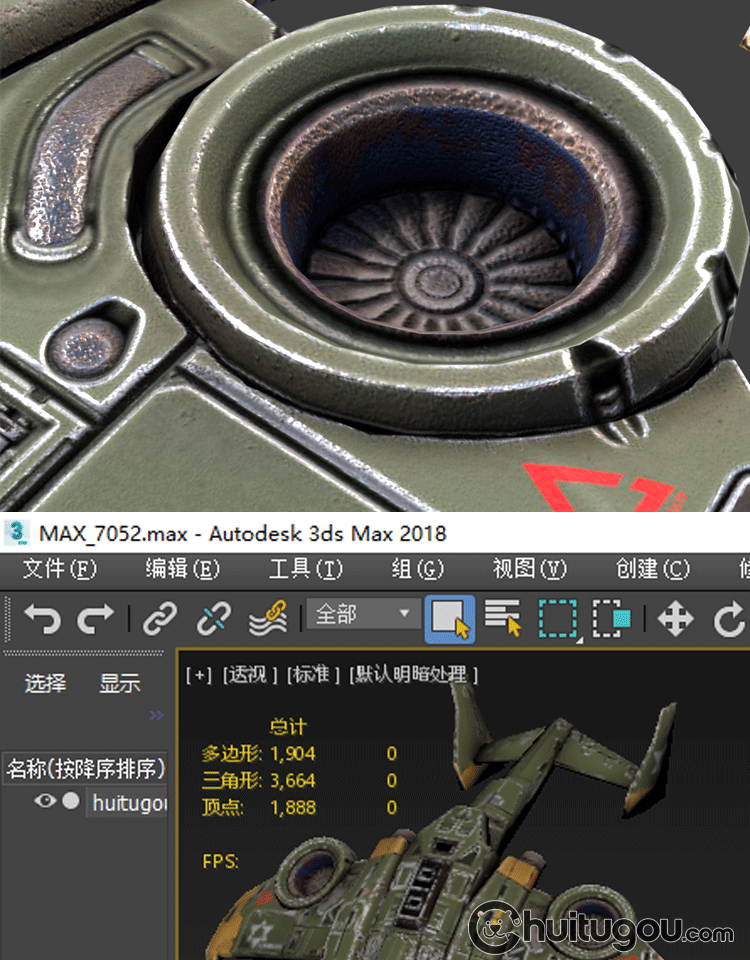Hide the huitugou object via its eye icon

click(45, 800)
